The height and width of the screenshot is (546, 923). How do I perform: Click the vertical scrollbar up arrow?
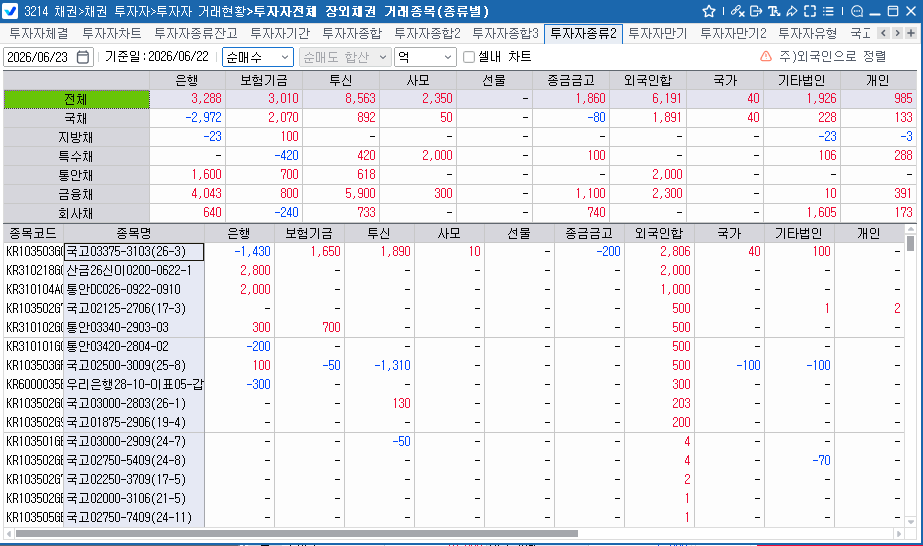pos(911,229)
